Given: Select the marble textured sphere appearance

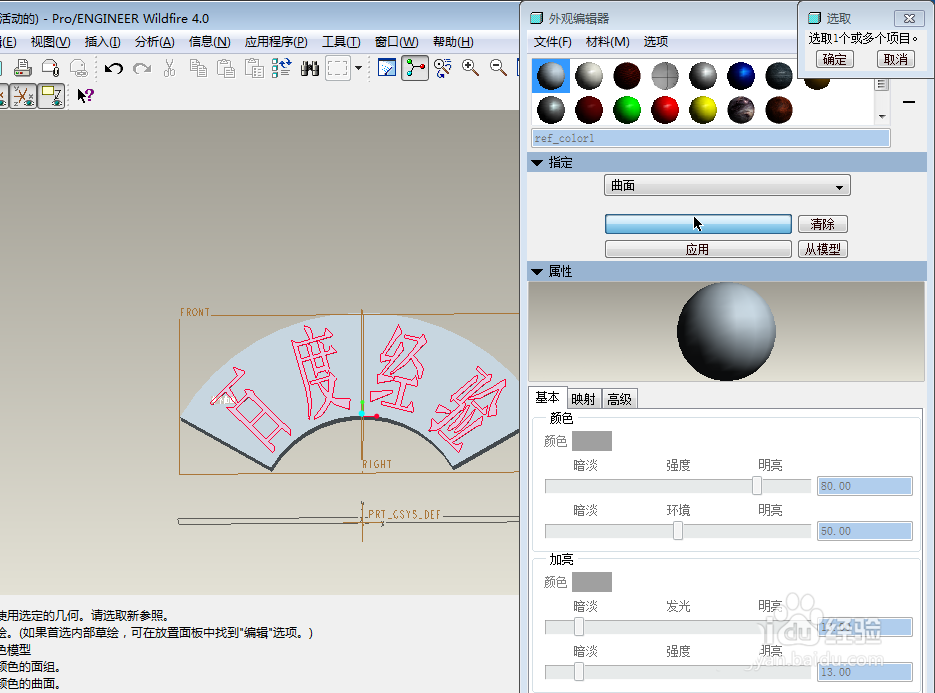Looking at the screenshot, I should [x=741, y=110].
